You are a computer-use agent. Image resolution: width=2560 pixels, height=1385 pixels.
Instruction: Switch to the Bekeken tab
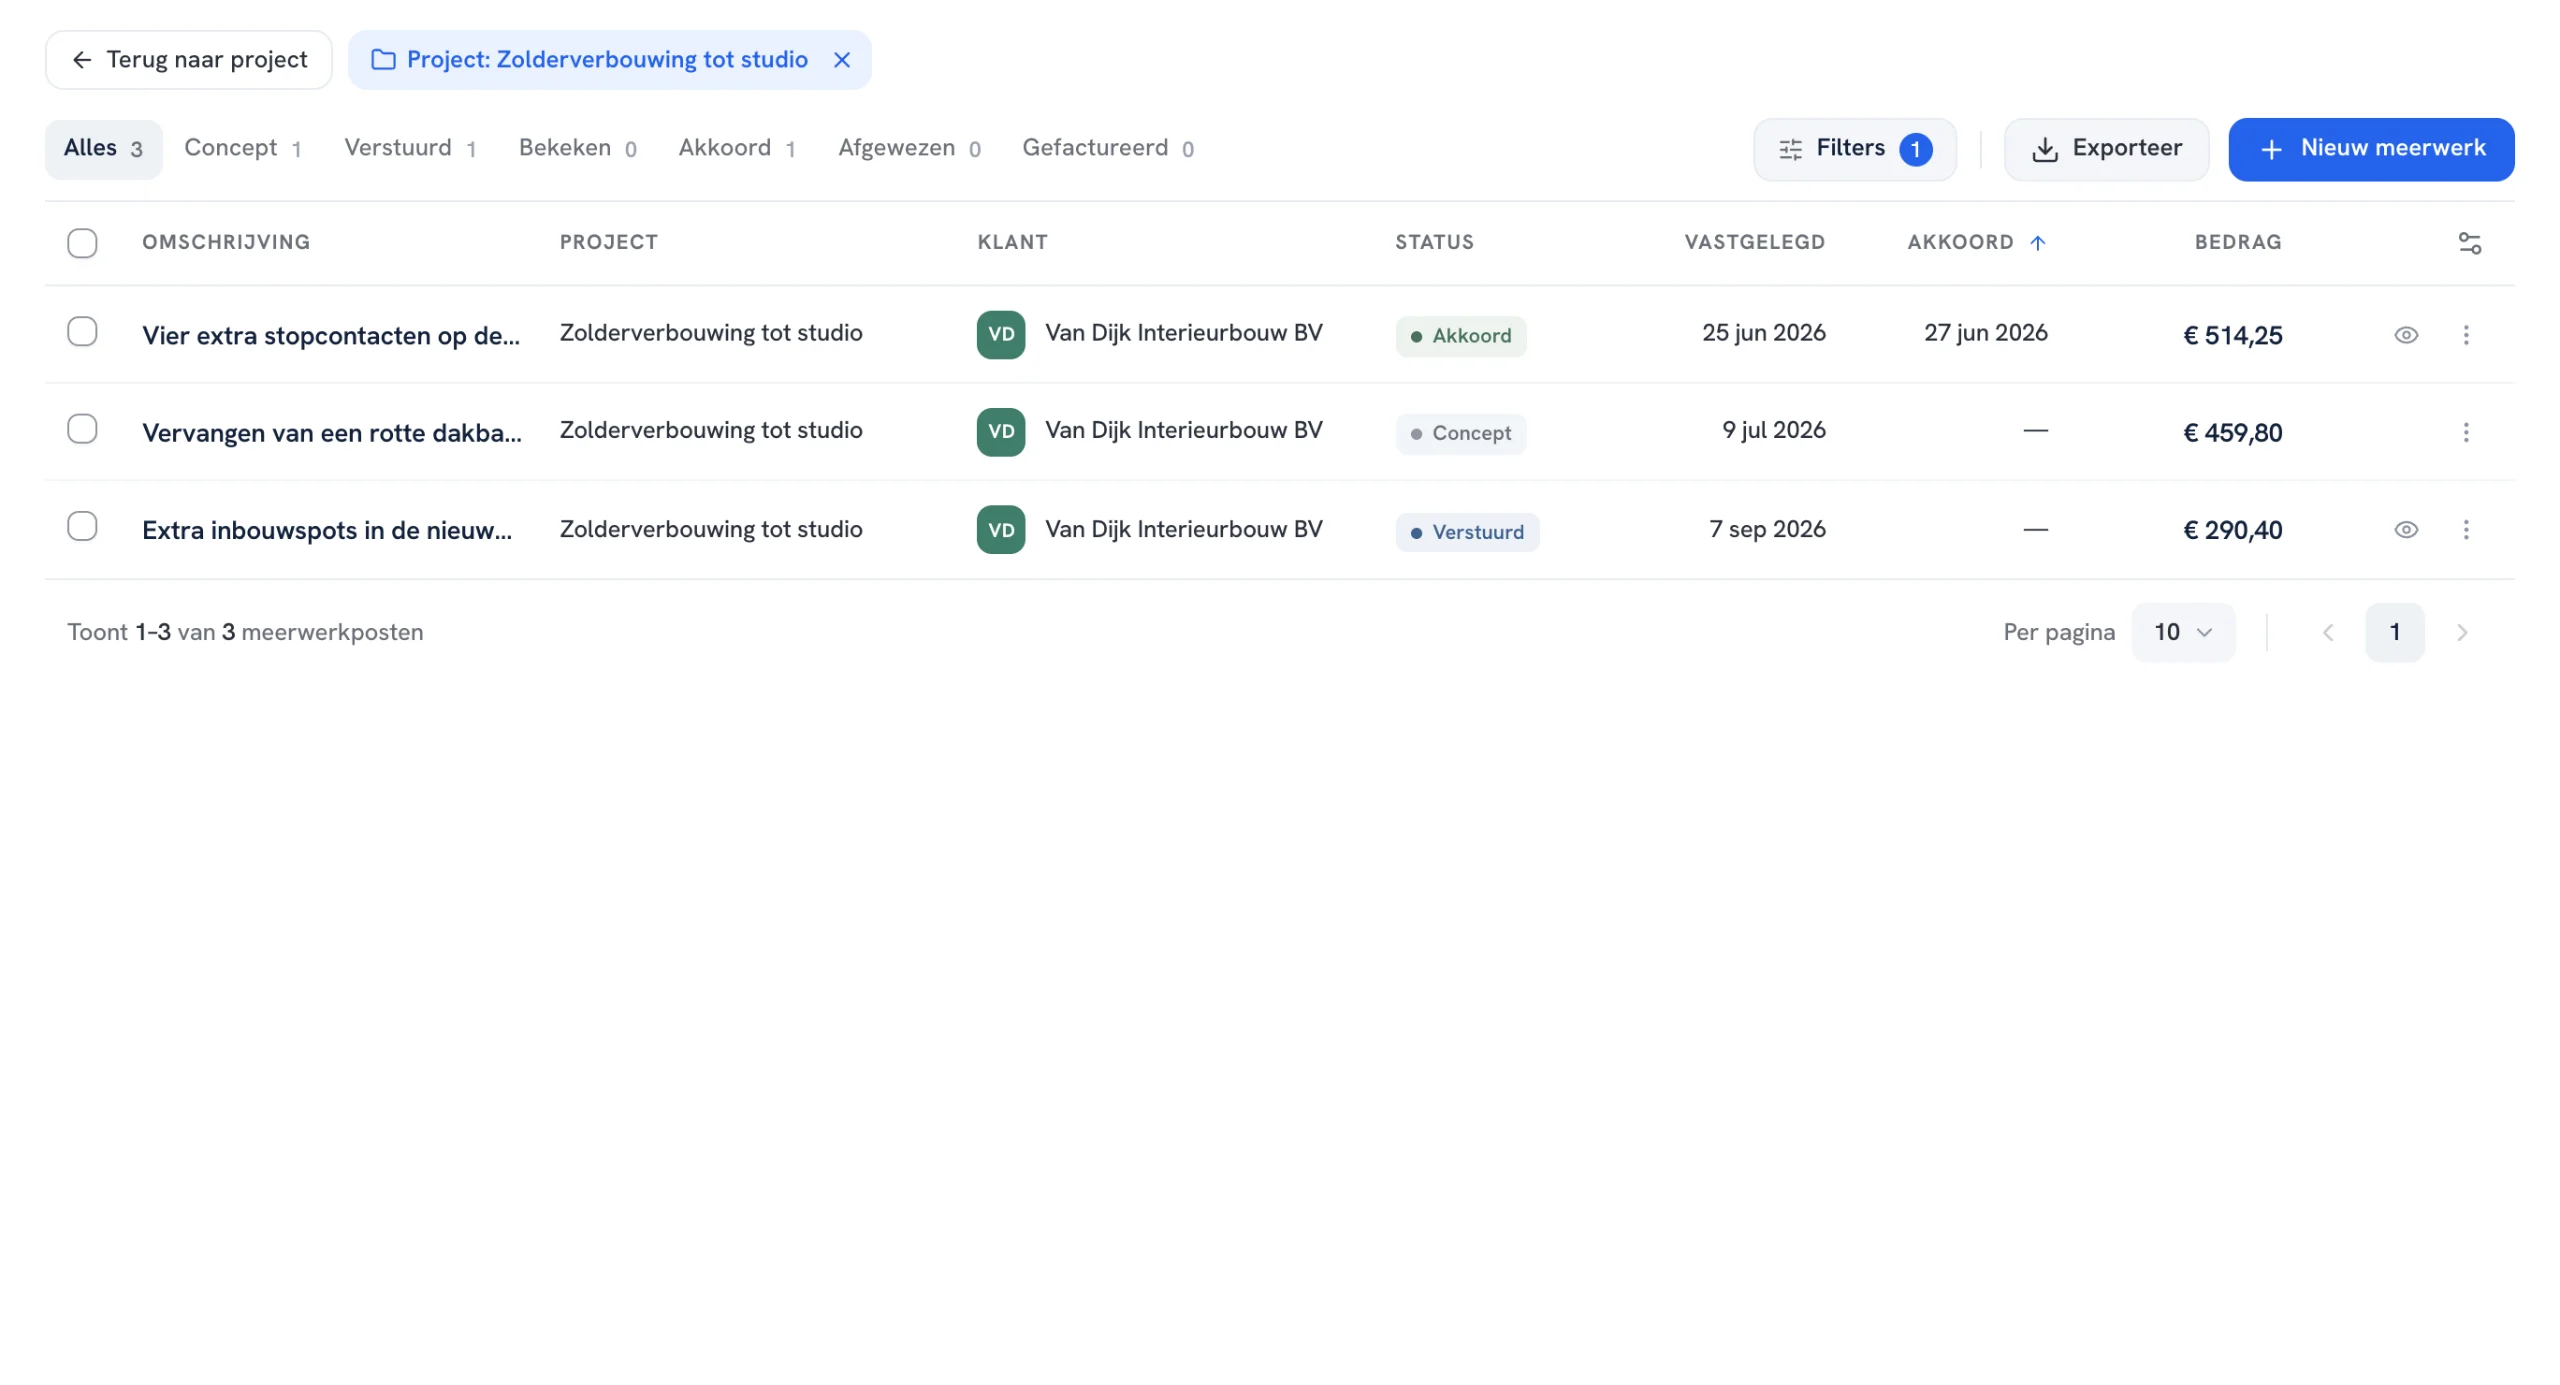(577, 149)
